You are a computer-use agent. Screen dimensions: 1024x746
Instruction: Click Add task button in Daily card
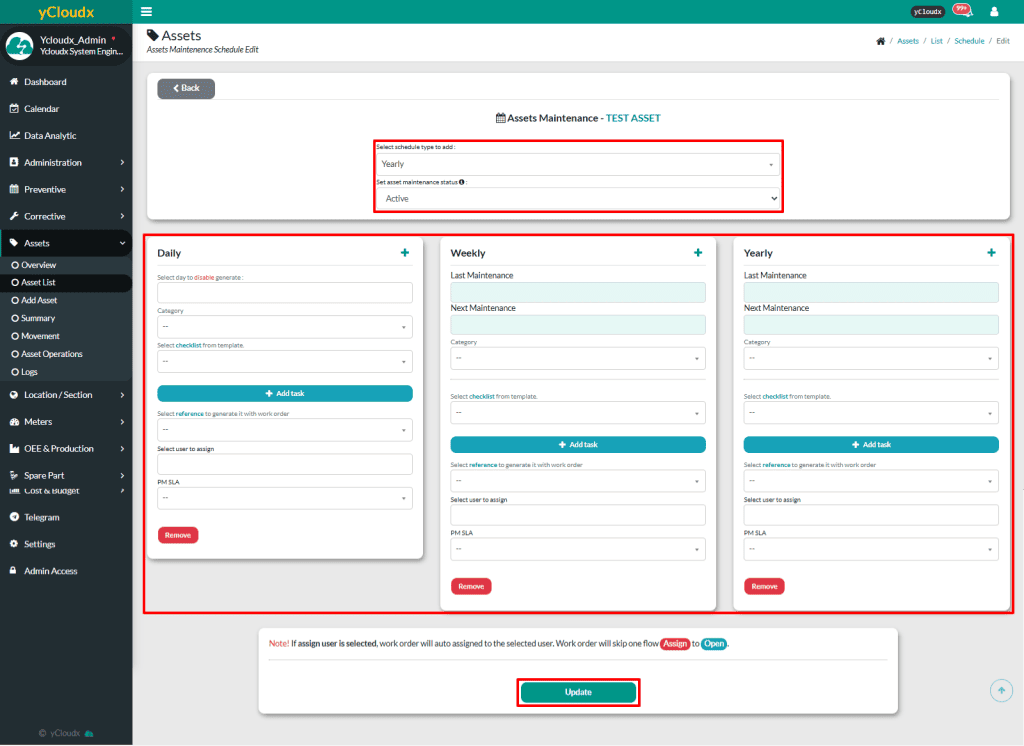coord(285,394)
